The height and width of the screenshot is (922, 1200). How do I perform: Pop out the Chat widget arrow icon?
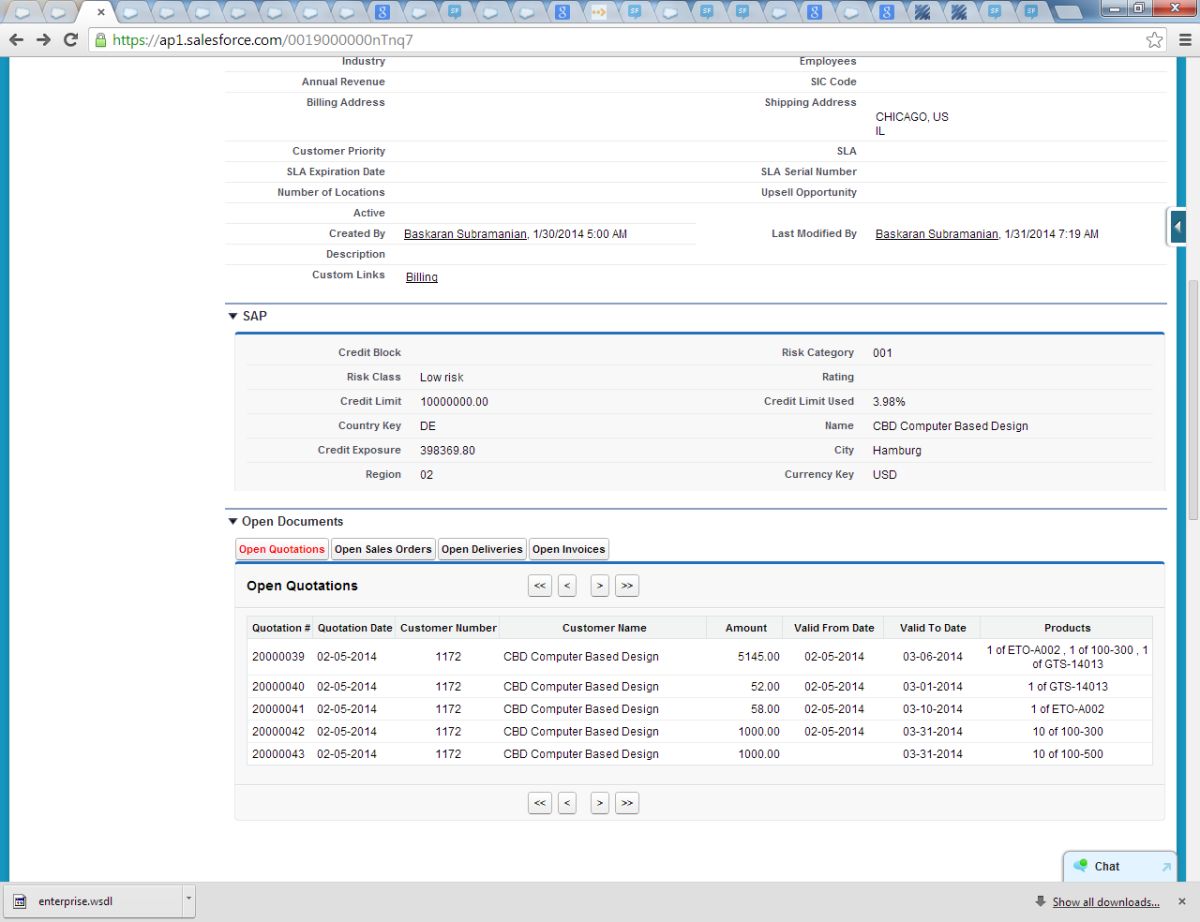[x=1166, y=867]
